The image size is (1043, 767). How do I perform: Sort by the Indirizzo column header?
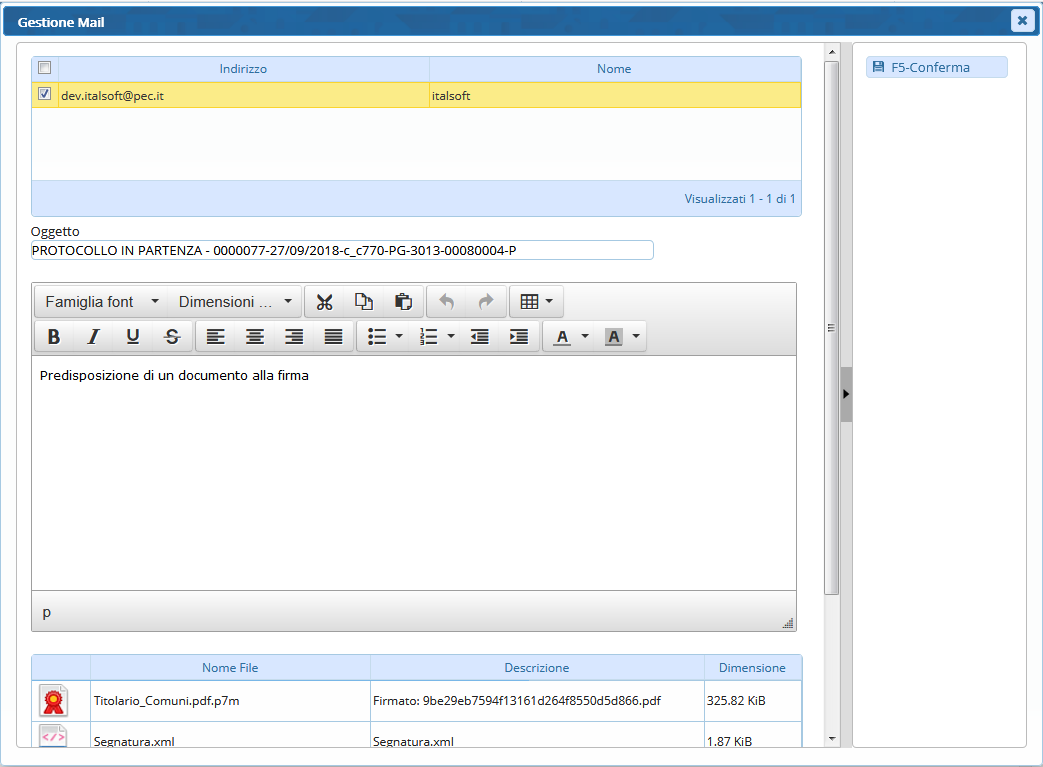pos(243,69)
